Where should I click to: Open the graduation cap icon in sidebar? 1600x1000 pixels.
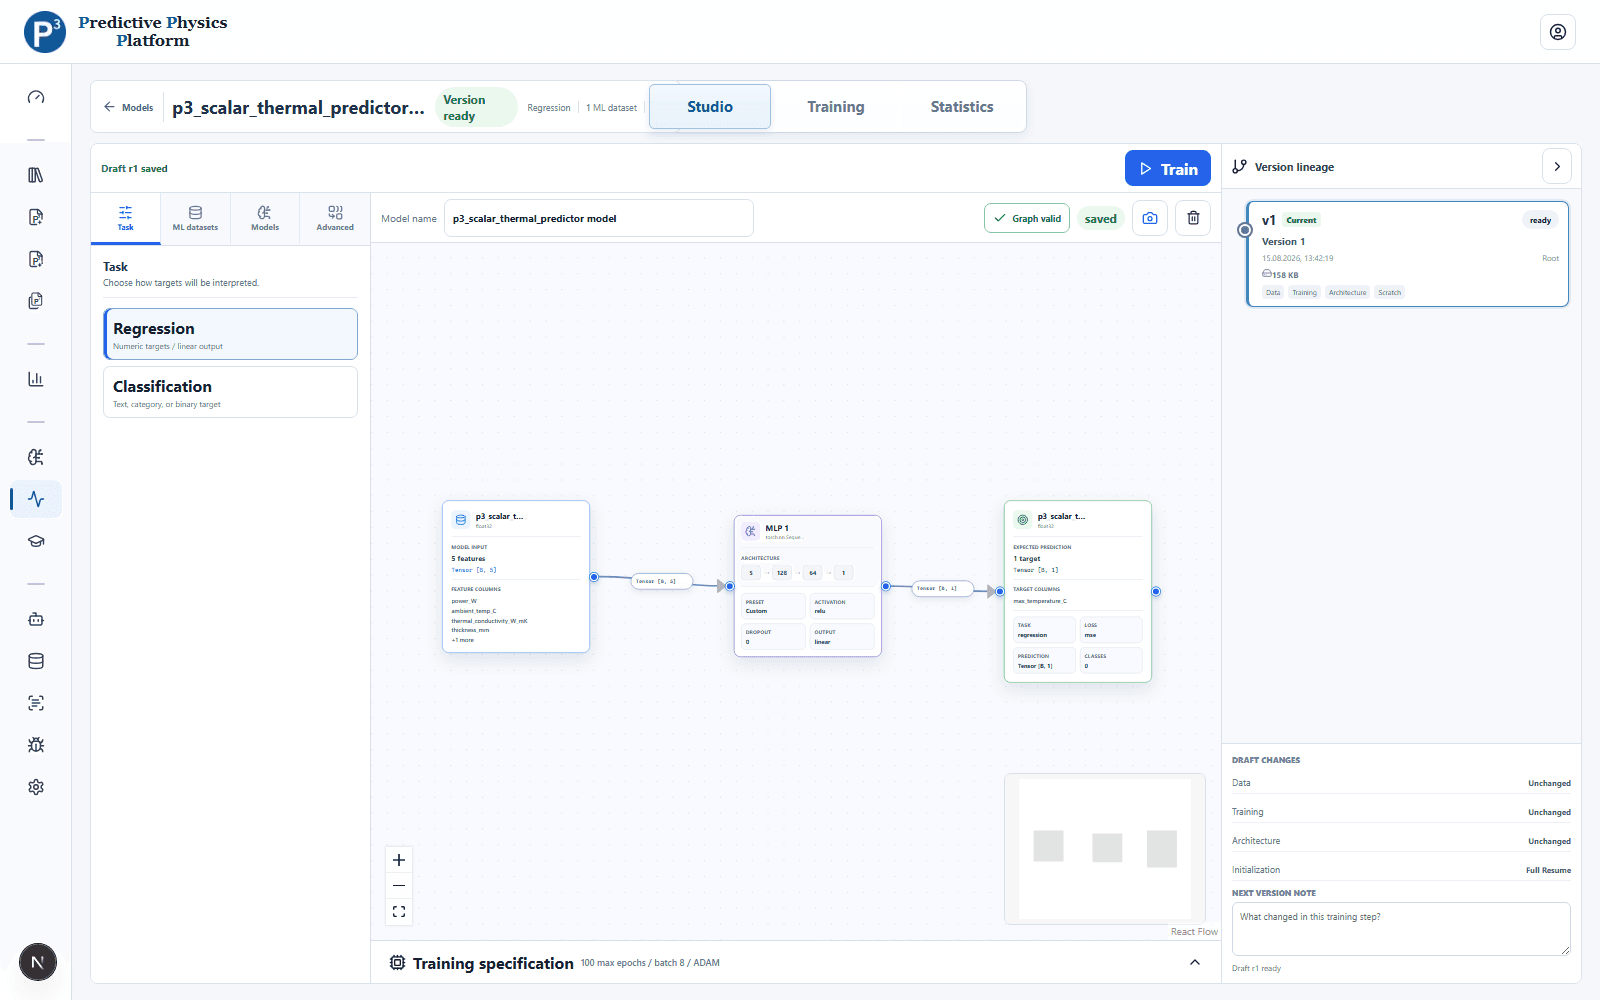36,541
